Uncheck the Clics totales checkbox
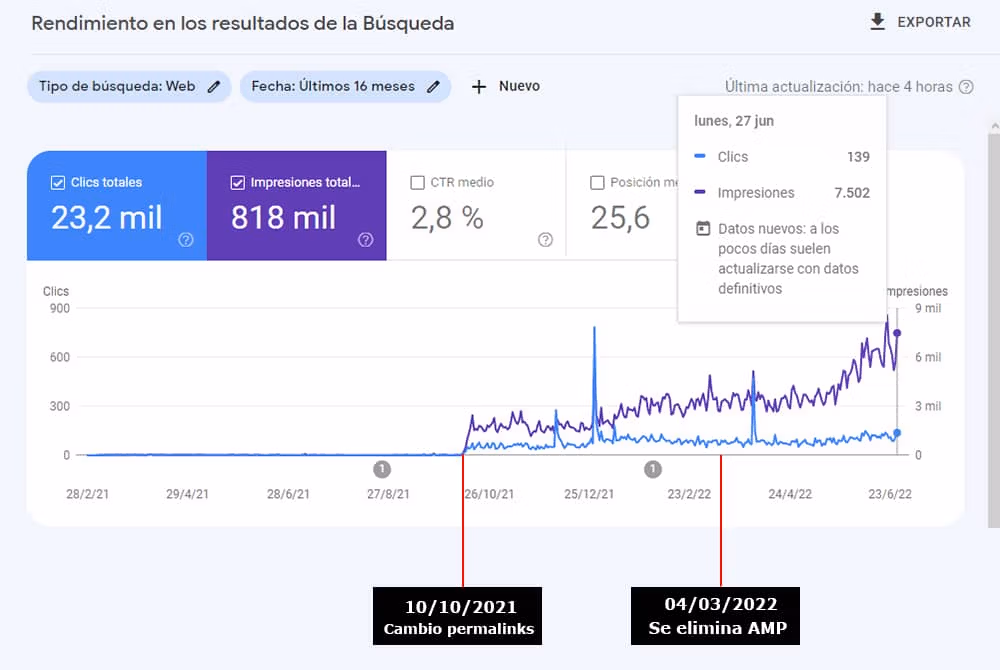Viewport: 1000px width, 670px height. click(x=58, y=183)
